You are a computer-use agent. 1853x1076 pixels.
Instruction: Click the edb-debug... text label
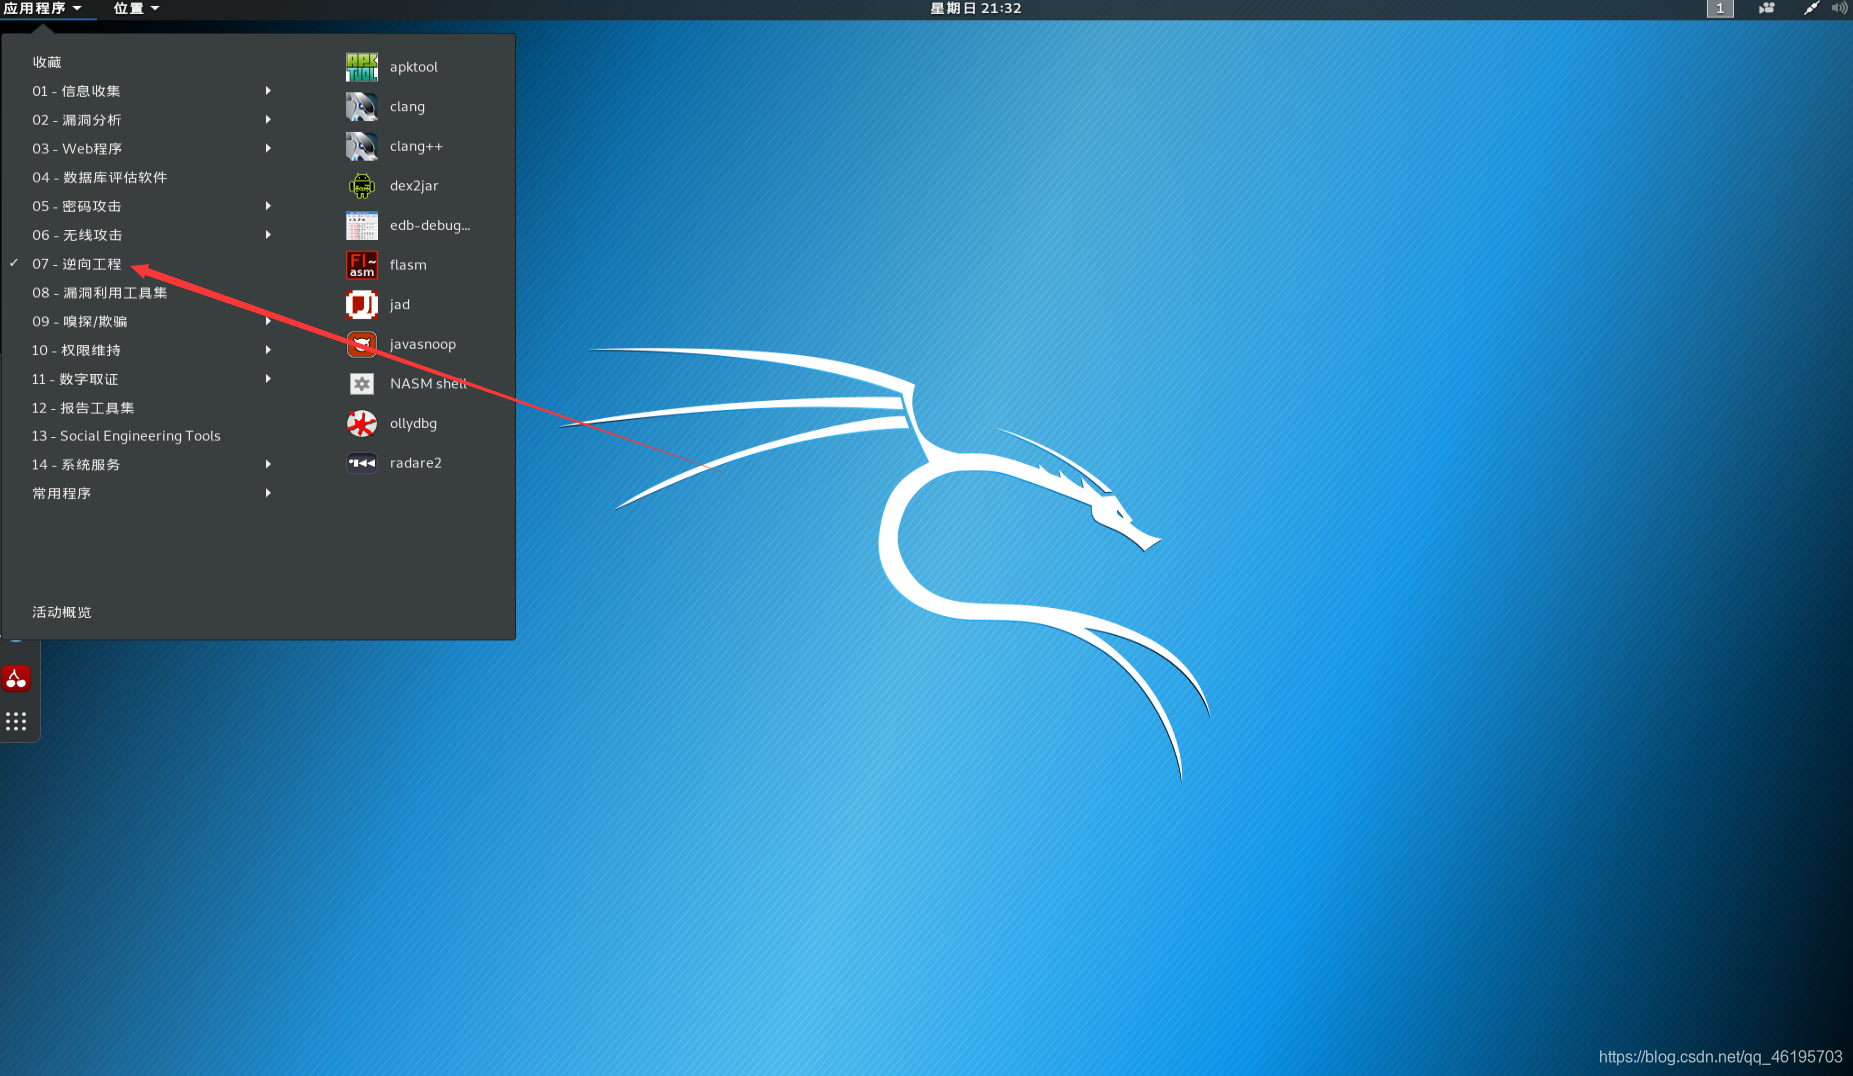[430, 226]
